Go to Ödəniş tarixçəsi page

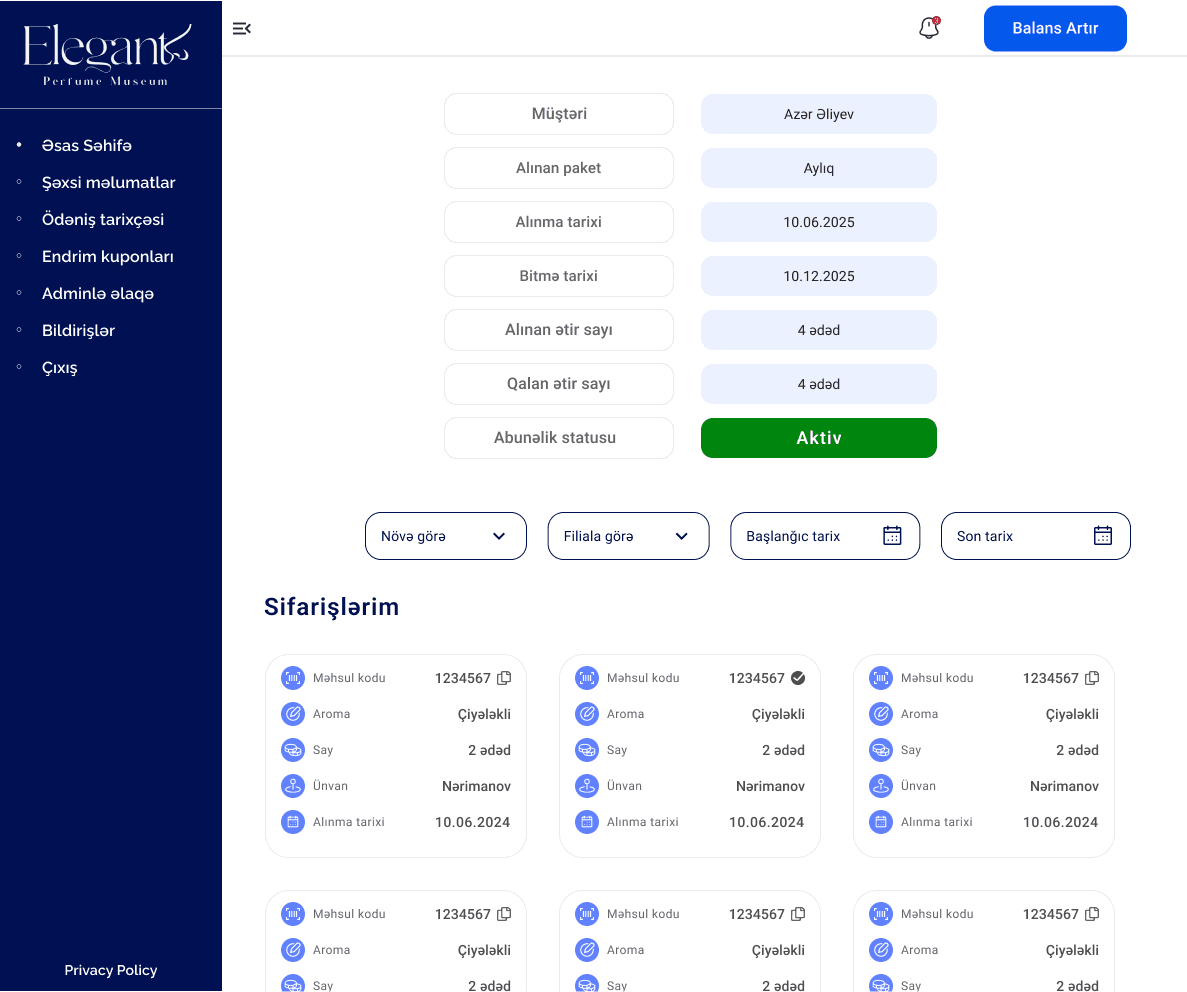point(103,220)
